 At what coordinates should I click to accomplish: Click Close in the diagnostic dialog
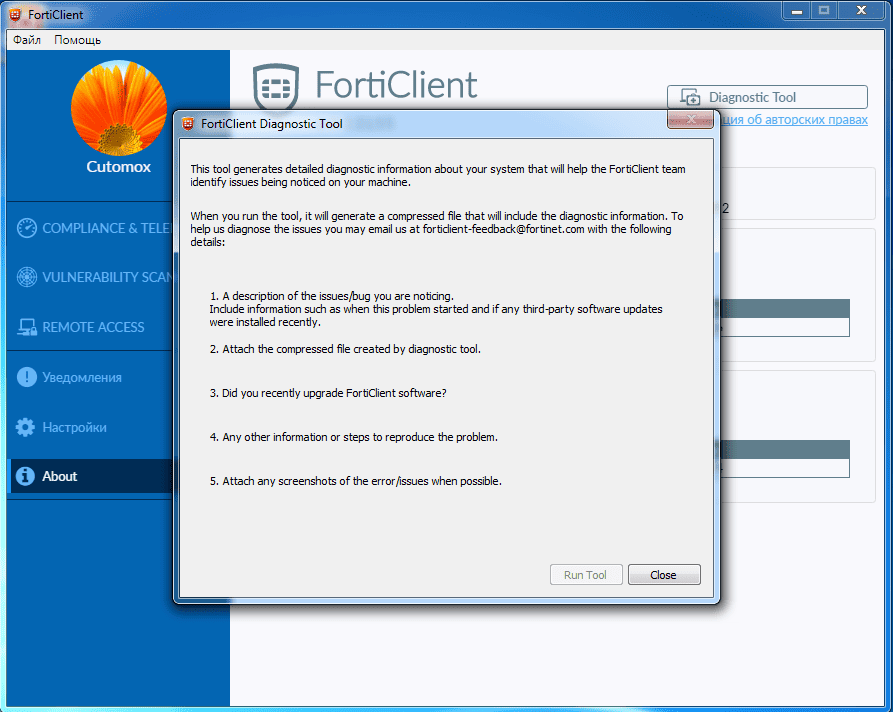pyautogui.click(x=663, y=575)
